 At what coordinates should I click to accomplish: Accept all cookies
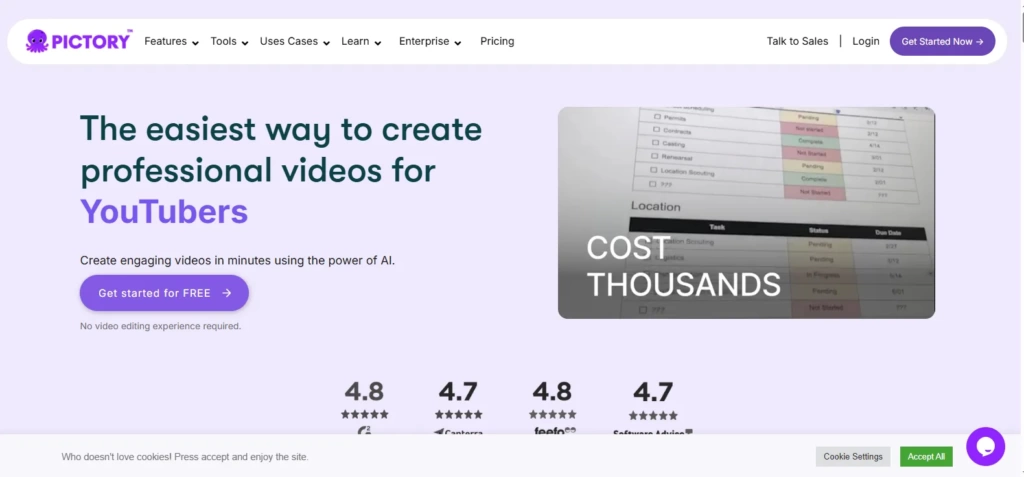tap(926, 456)
